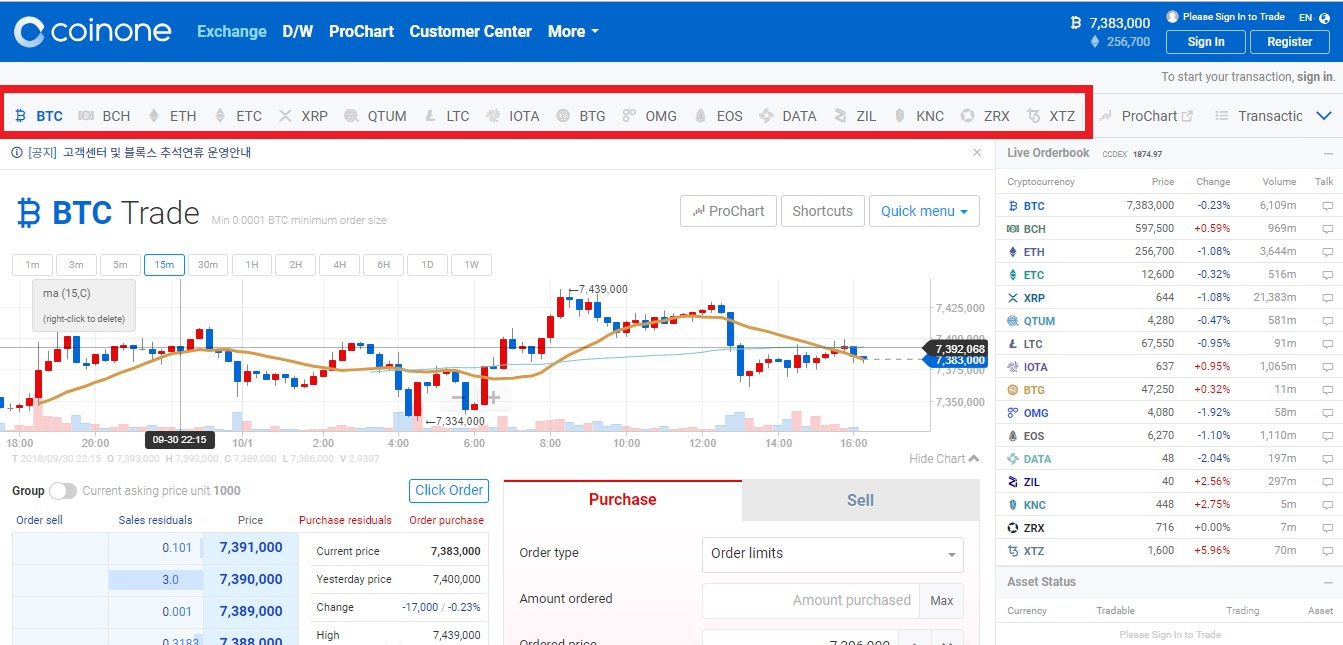Open the ZIL row talk chat icon
This screenshot has height=645, width=1343.
1328,482
